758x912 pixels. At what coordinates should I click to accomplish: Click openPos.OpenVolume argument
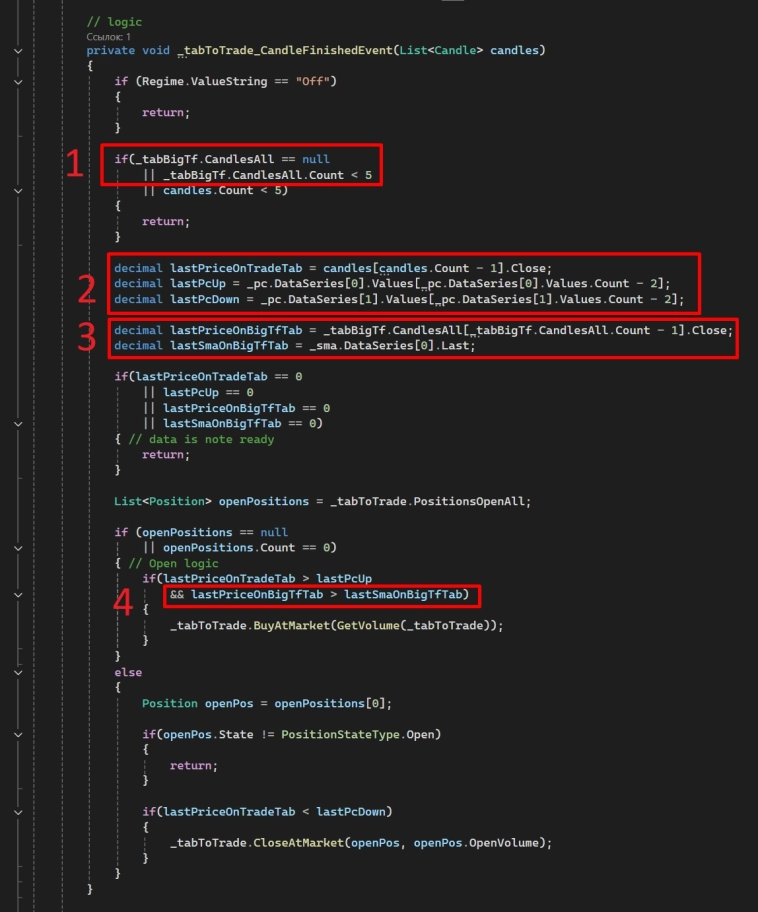click(476, 843)
